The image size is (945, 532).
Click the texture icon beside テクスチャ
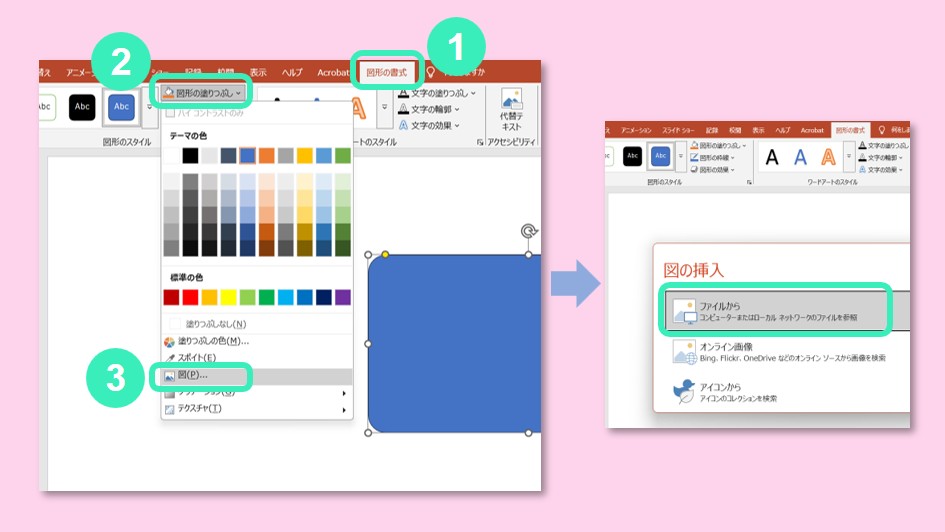tap(169, 409)
